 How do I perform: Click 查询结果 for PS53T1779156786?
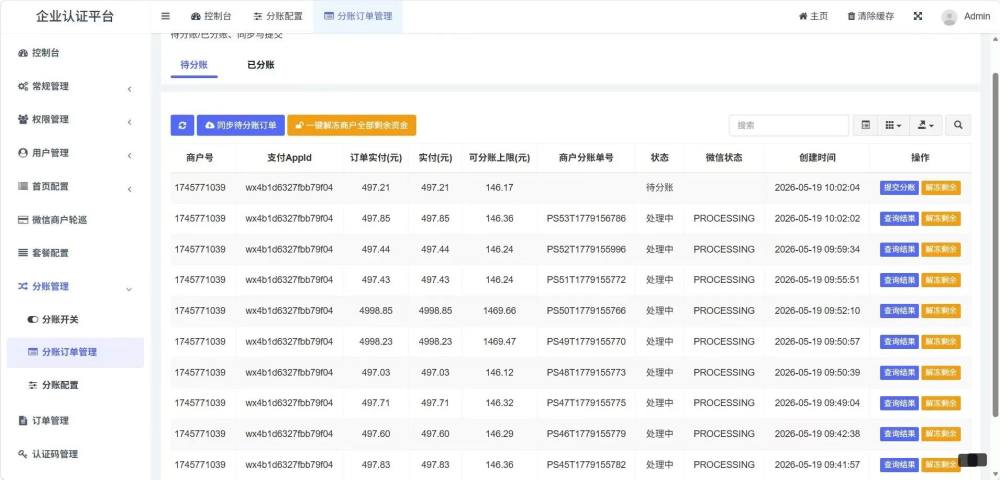pos(899,219)
